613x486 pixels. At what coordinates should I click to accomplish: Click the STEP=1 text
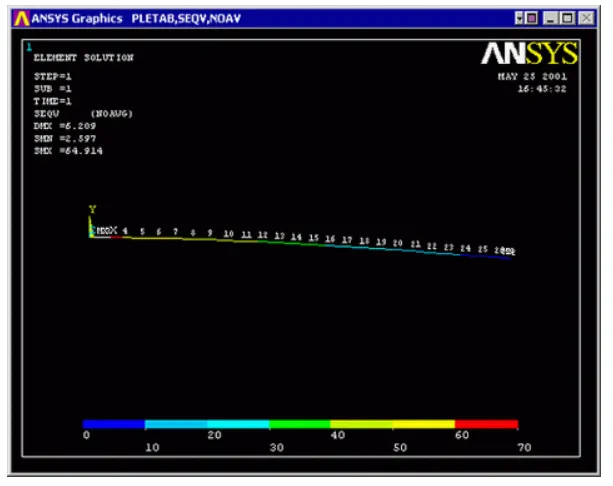pos(52,76)
